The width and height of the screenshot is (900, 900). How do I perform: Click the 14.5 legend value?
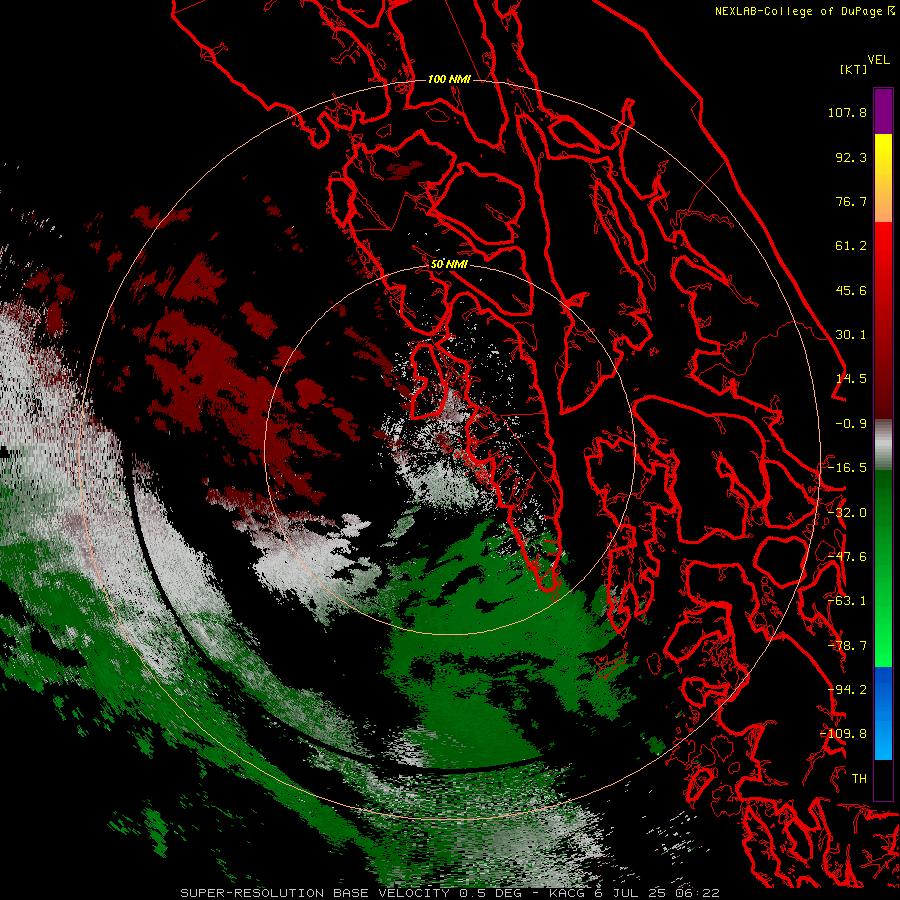[x=851, y=379]
